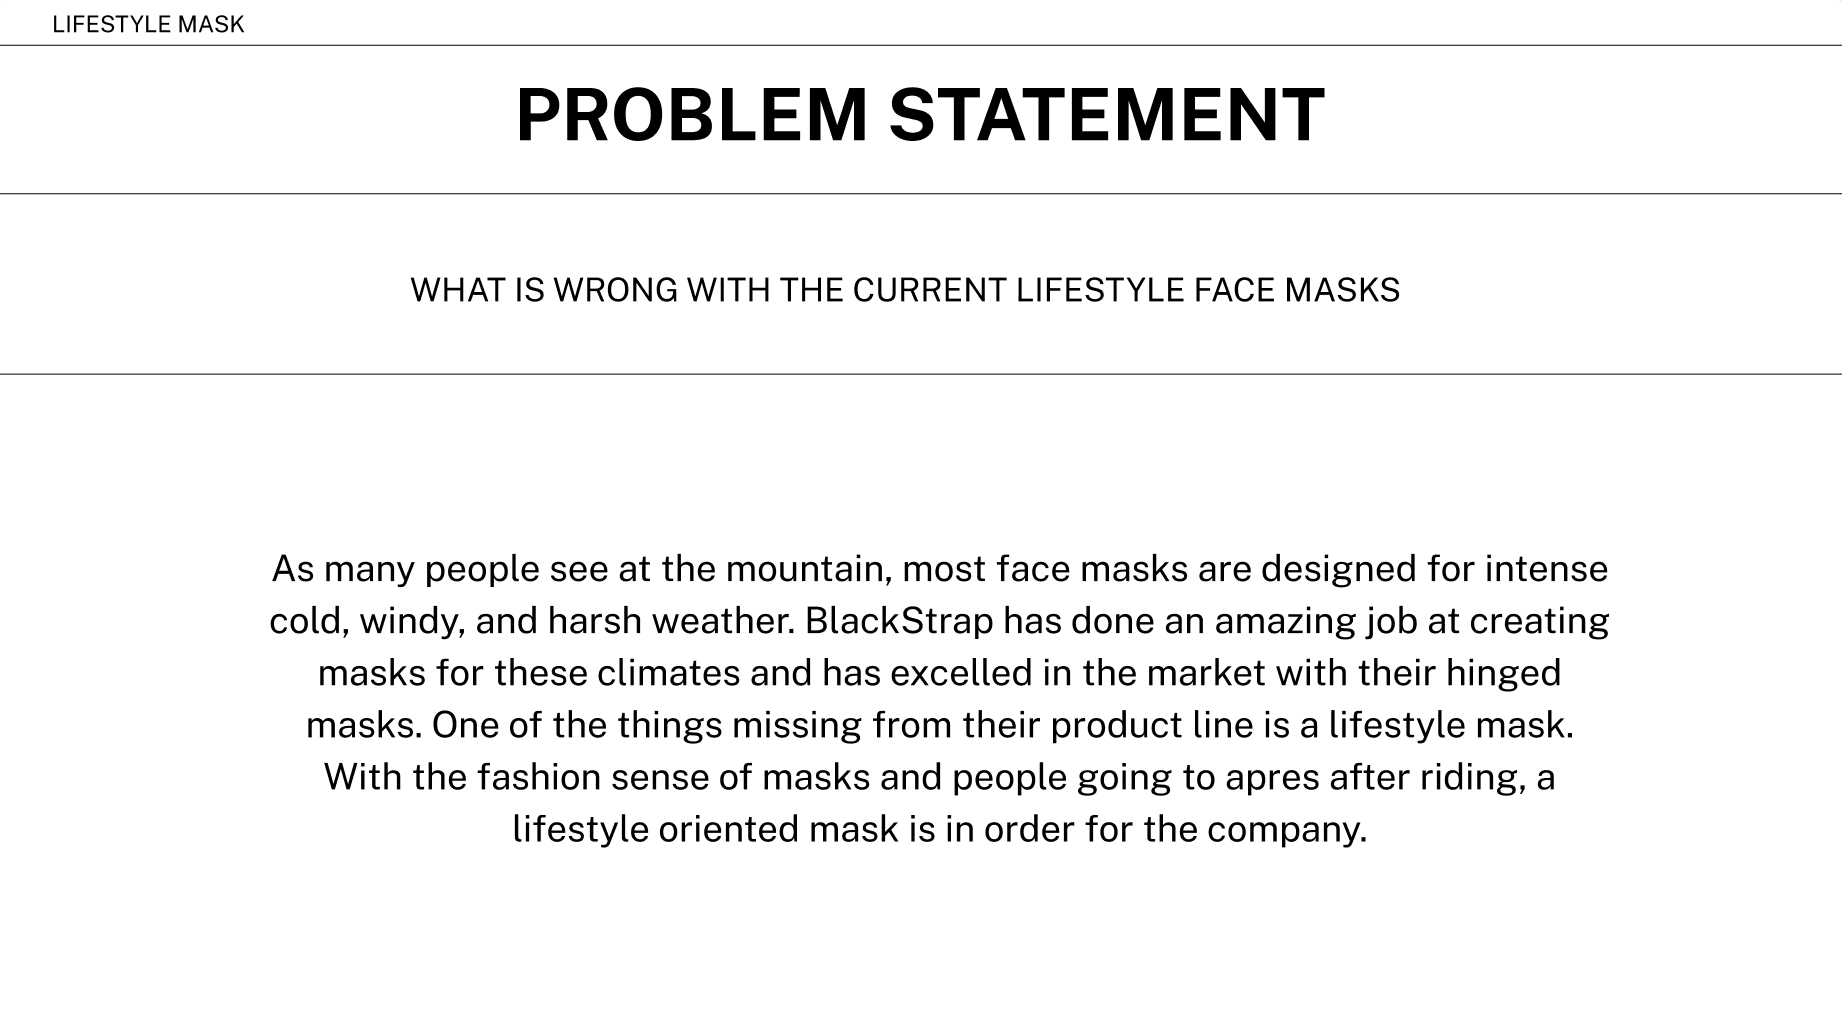Click the word mountain, in first line

tap(809, 569)
